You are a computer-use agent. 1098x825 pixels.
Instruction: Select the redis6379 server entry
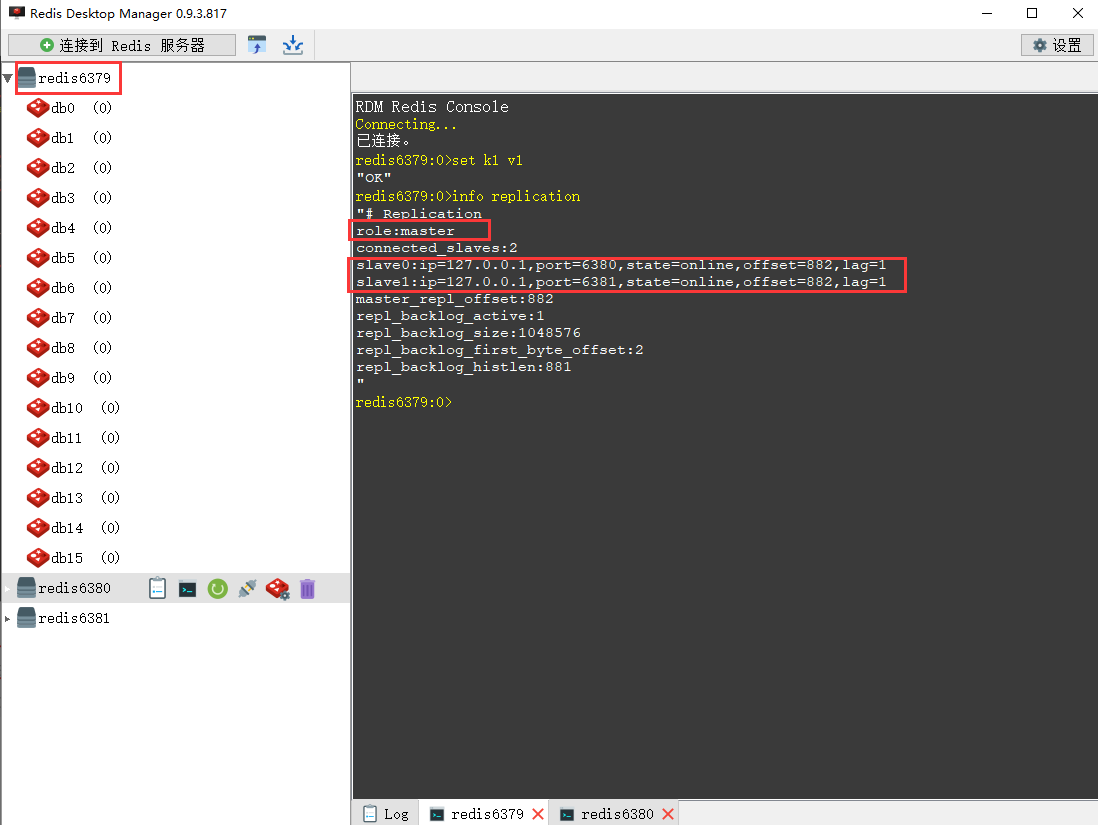click(64, 78)
